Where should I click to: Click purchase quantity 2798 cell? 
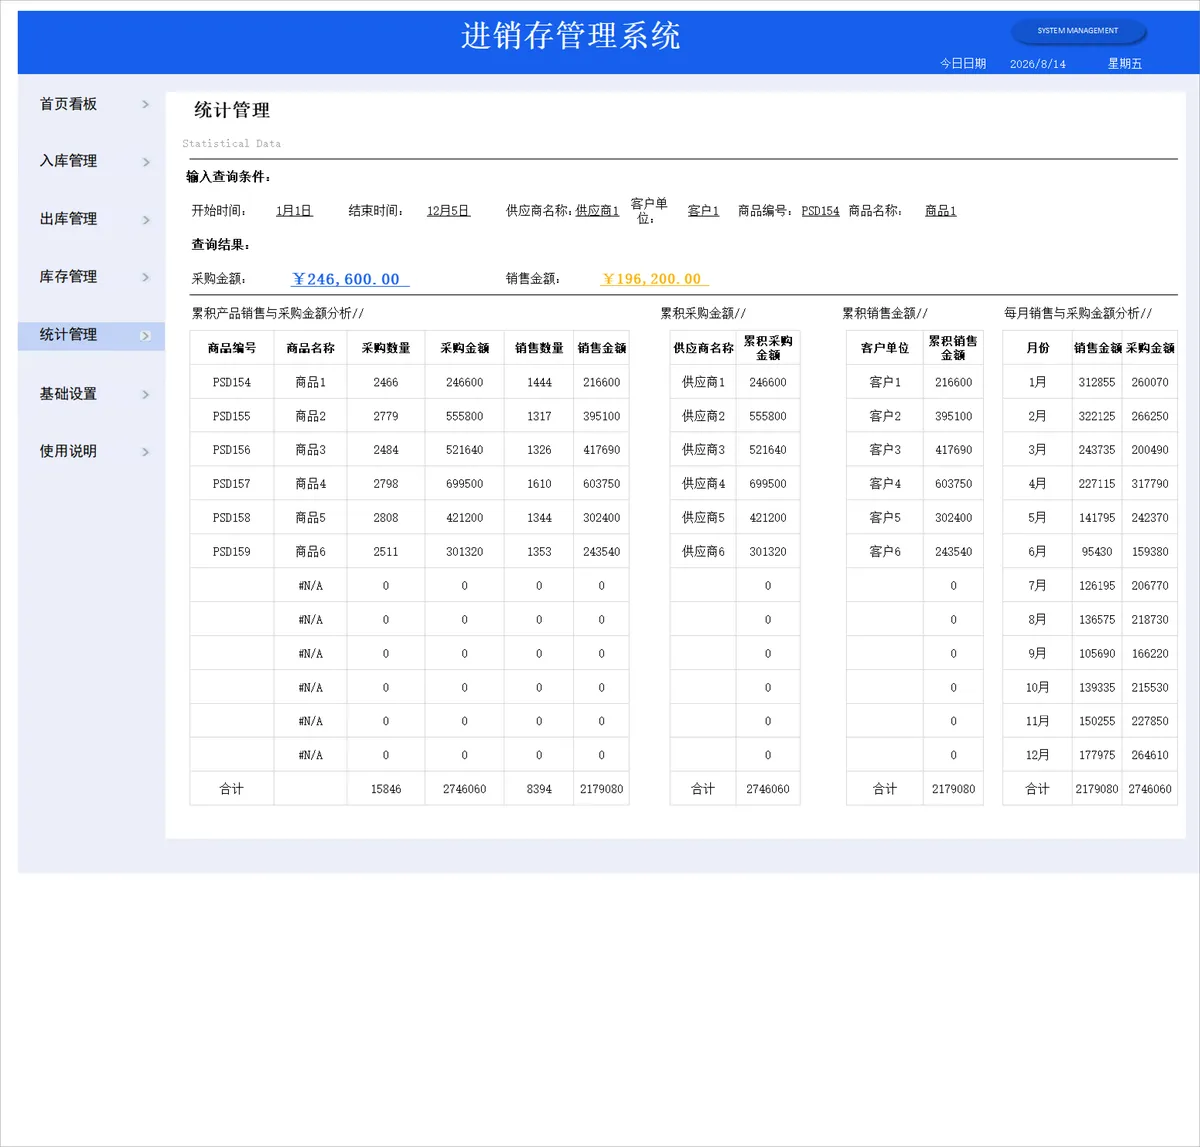tap(386, 484)
